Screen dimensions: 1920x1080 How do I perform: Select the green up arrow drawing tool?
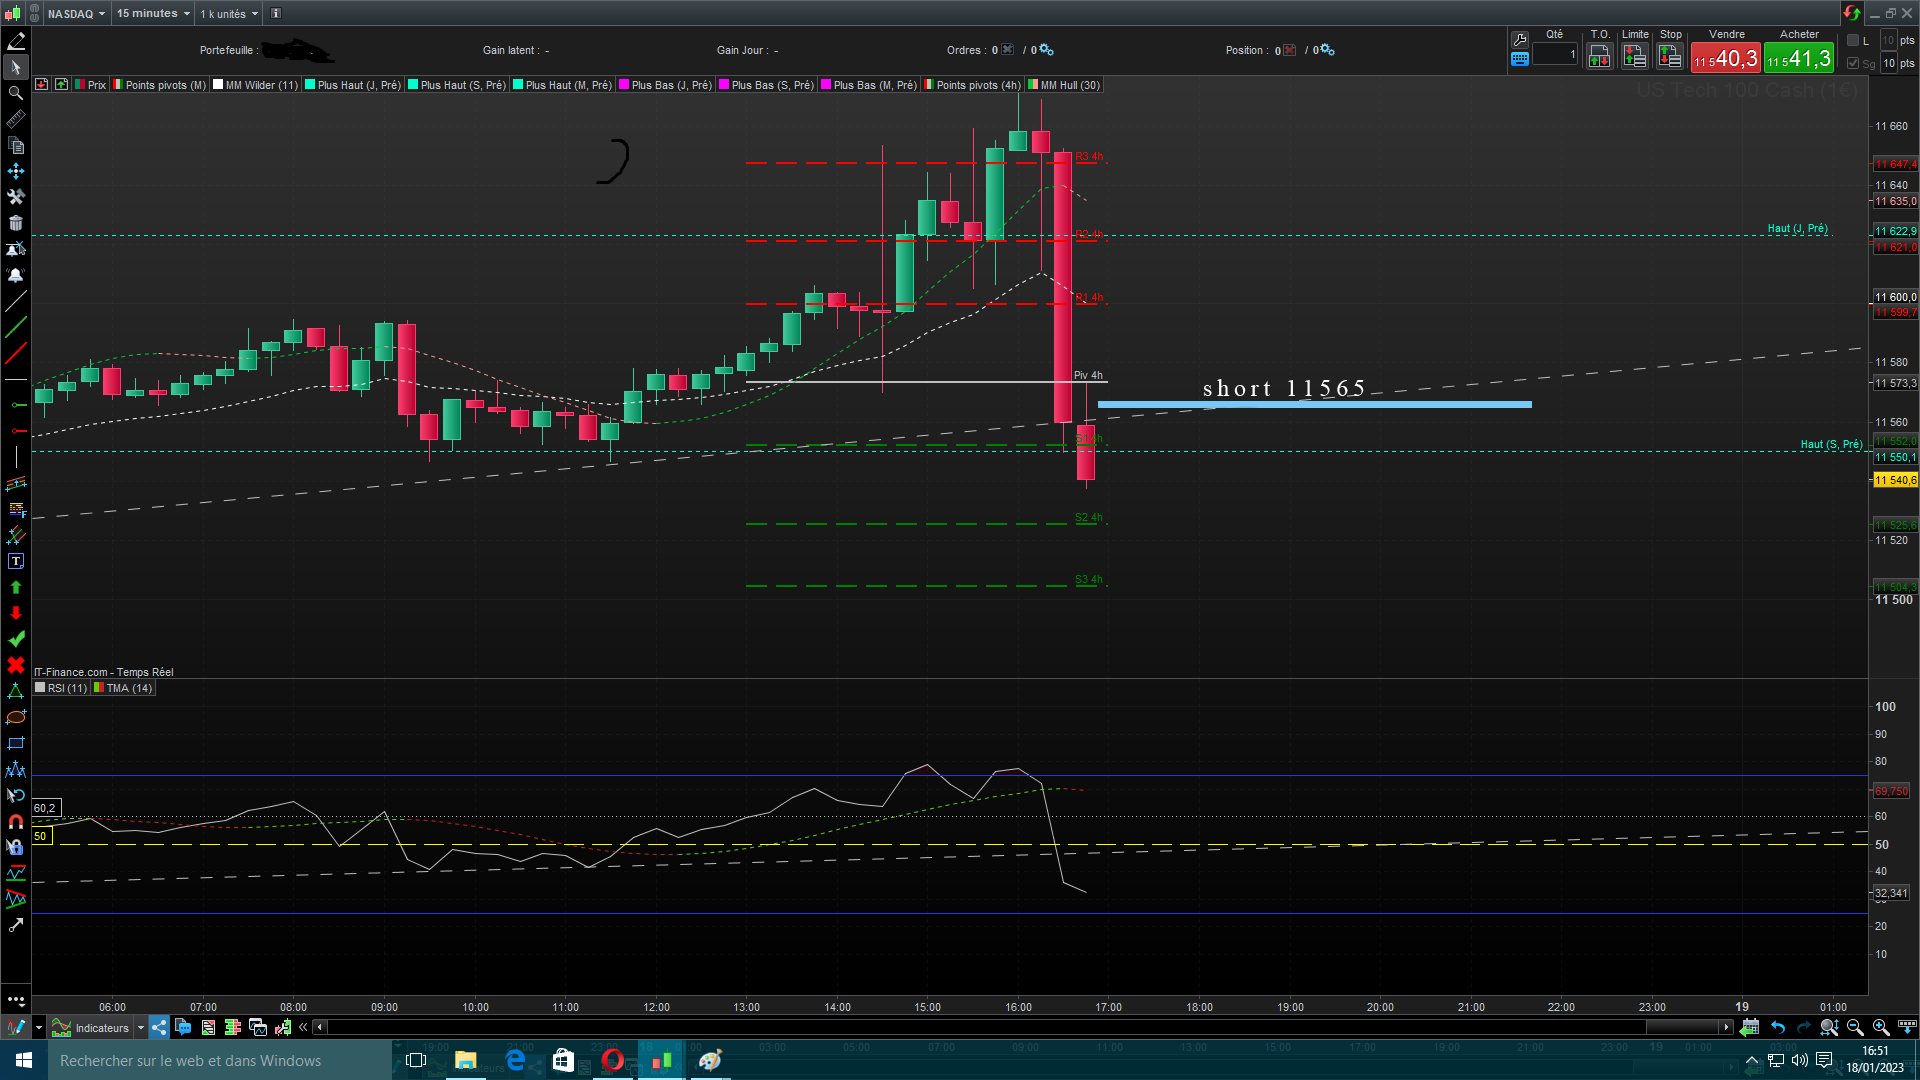point(15,587)
